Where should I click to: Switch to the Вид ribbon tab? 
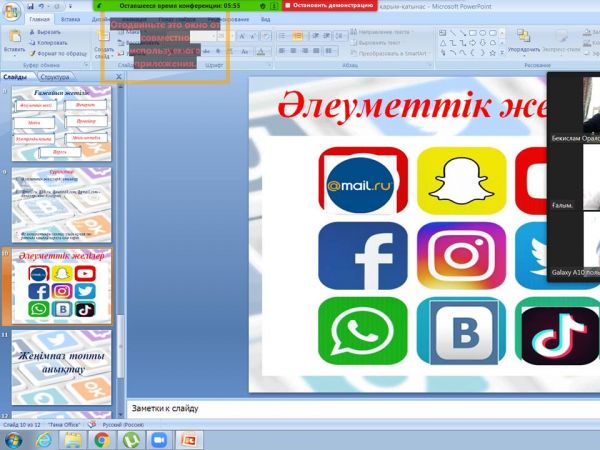(x=265, y=19)
